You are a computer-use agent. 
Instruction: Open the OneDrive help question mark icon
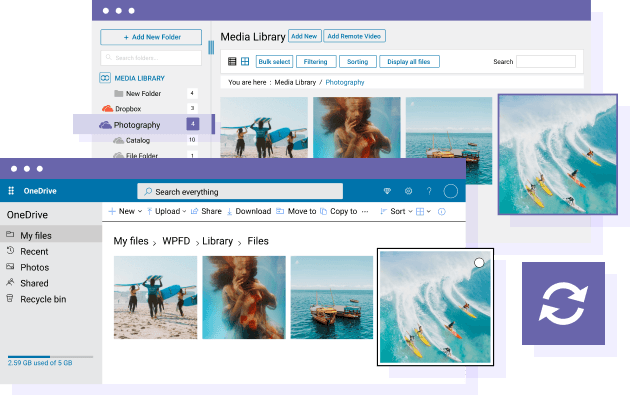429,191
